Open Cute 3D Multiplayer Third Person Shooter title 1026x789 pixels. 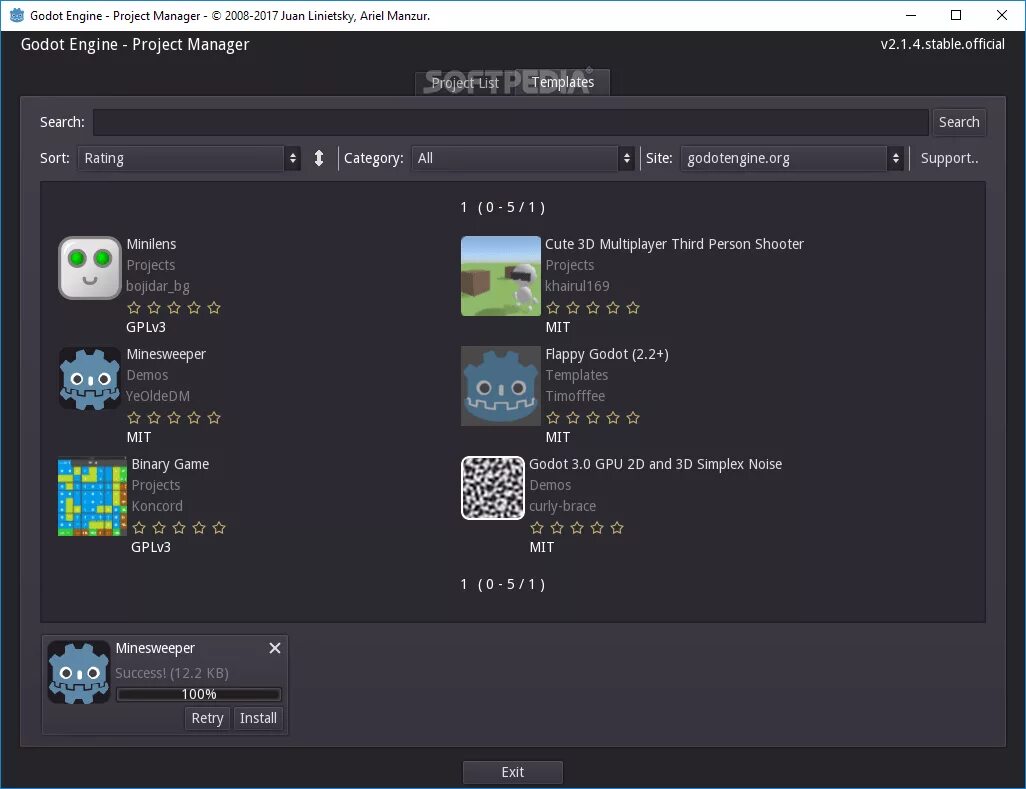pyautogui.click(x=675, y=244)
